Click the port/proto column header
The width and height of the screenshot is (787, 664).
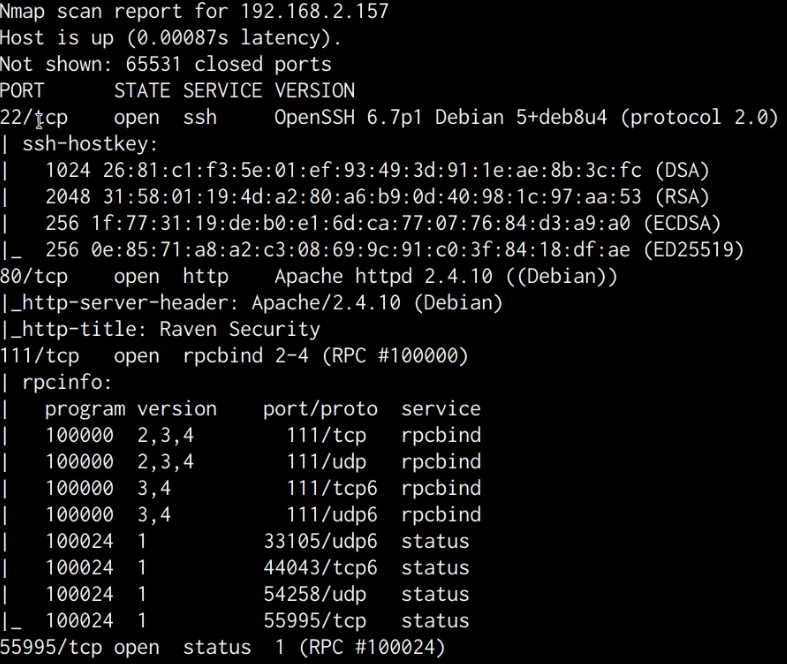click(x=320, y=409)
